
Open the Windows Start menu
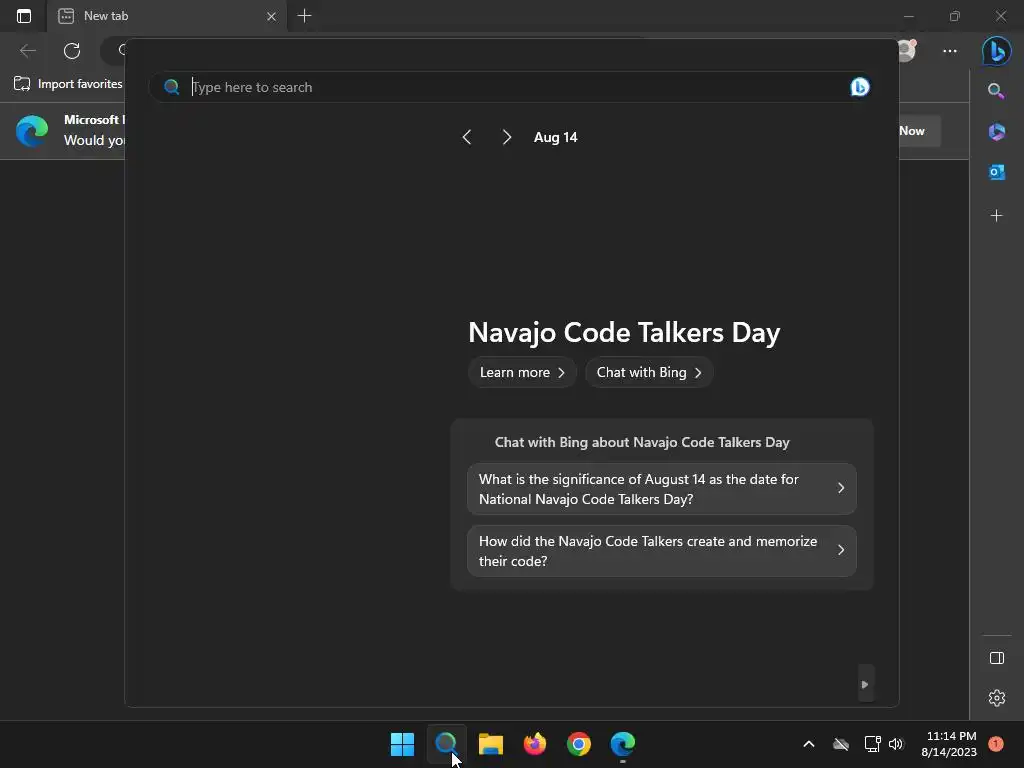(x=402, y=744)
